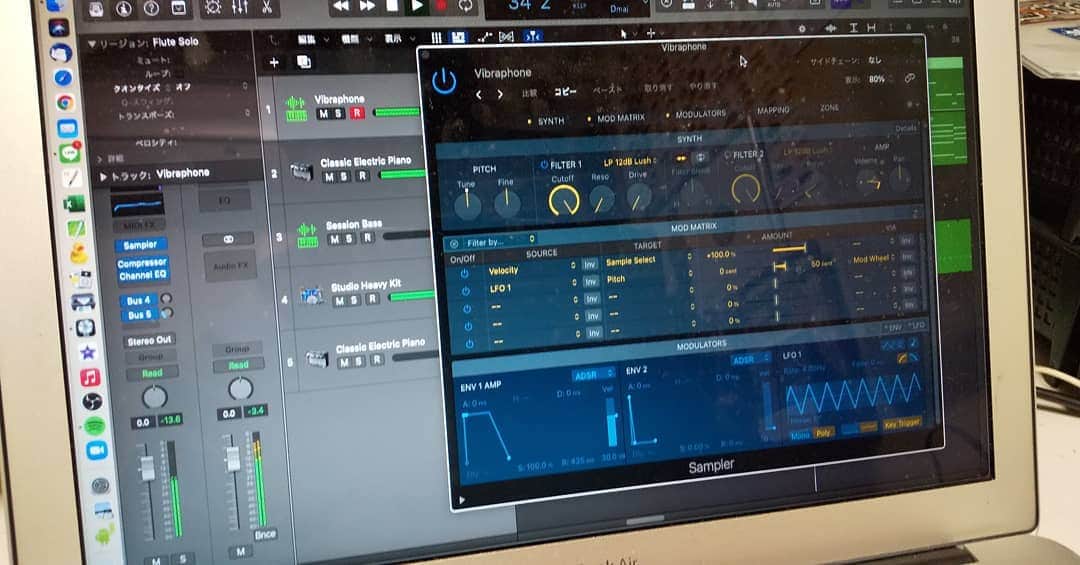Toggle Filter 1 power button
1080x565 pixels.
(x=544, y=165)
